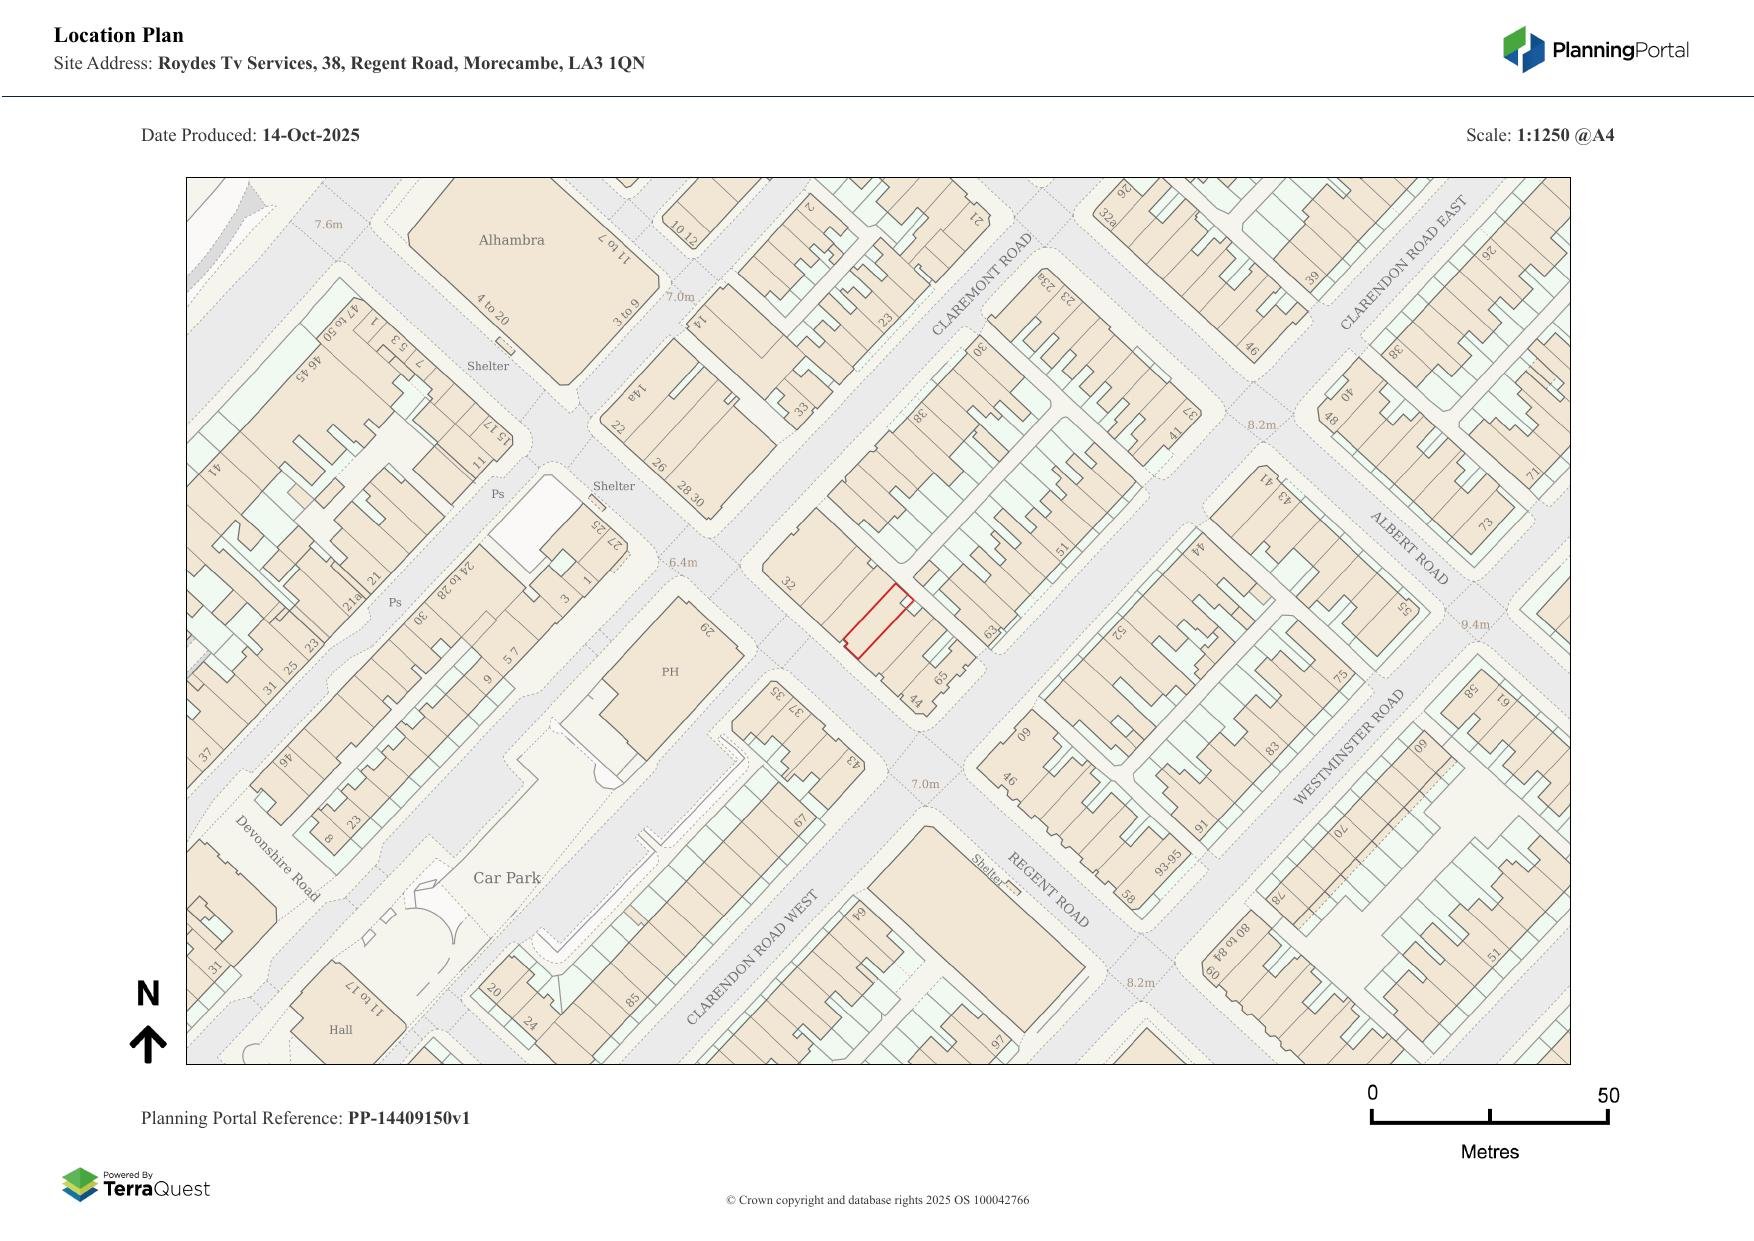This screenshot has width=1754, height=1241.
Task: Click the metres scale bar
Action: coord(1489,1117)
